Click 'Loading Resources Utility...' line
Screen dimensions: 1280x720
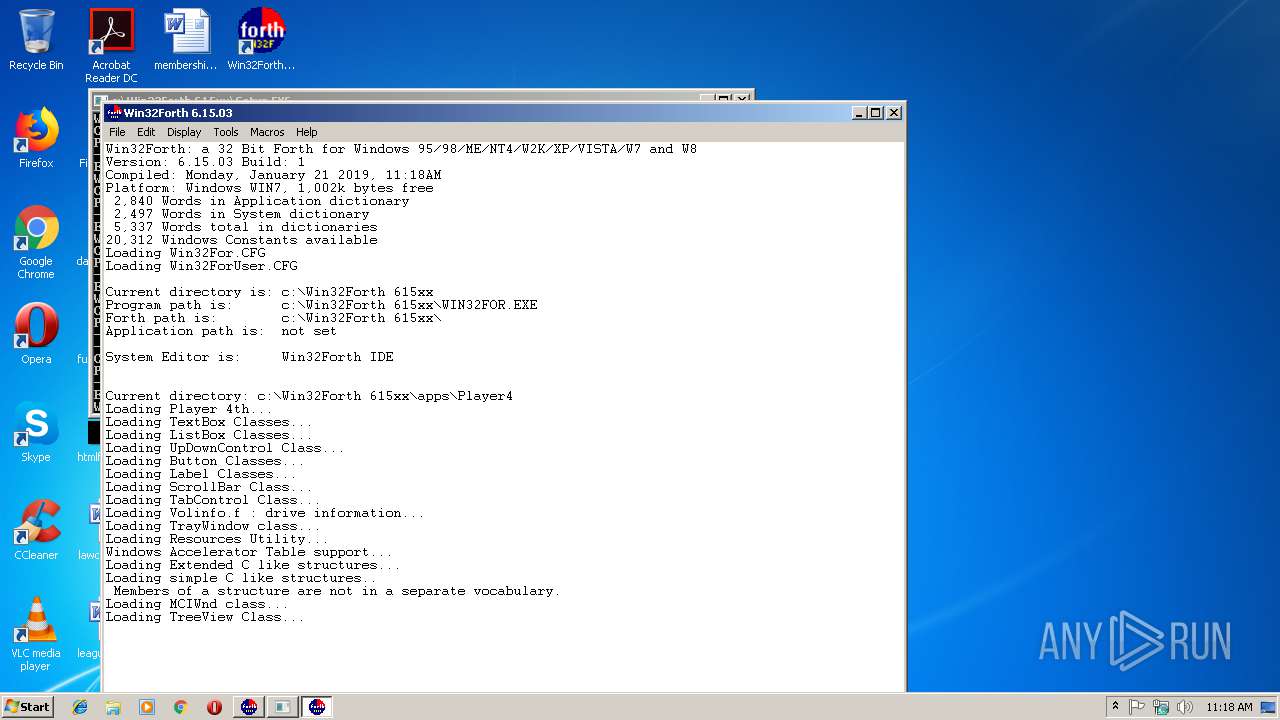[x=217, y=539]
